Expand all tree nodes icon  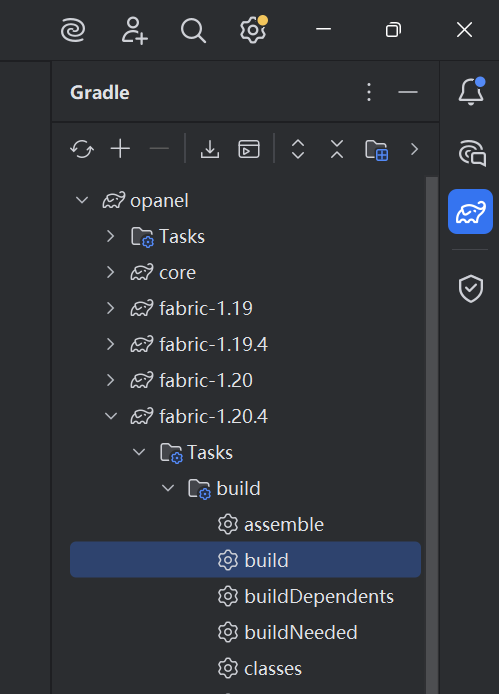(298, 149)
